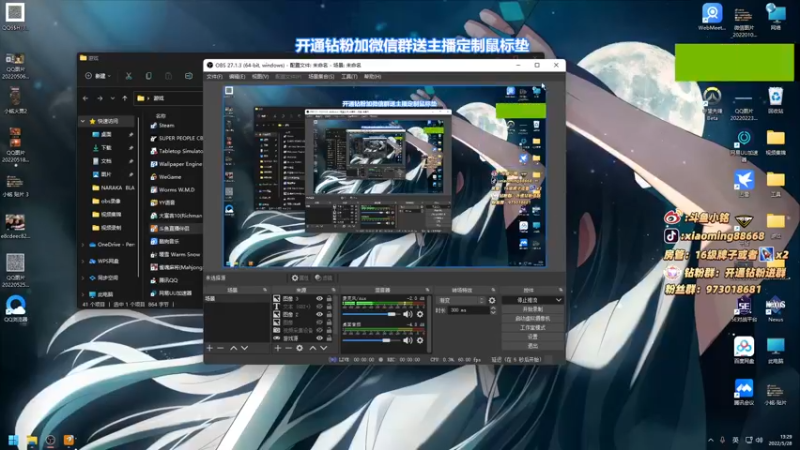800x450 pixels.
Task: Go up one folder in File Explorer
Action: (x=124, y=98)
